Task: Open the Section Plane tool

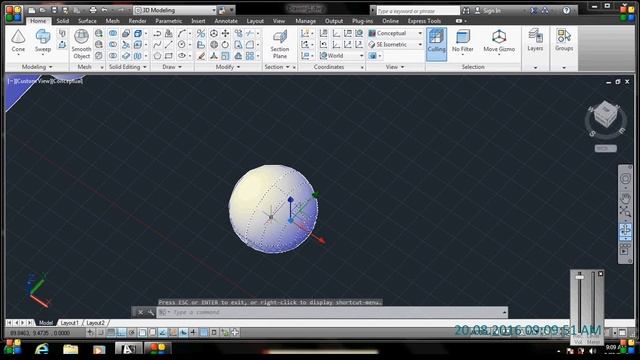Action: [280, 44]
